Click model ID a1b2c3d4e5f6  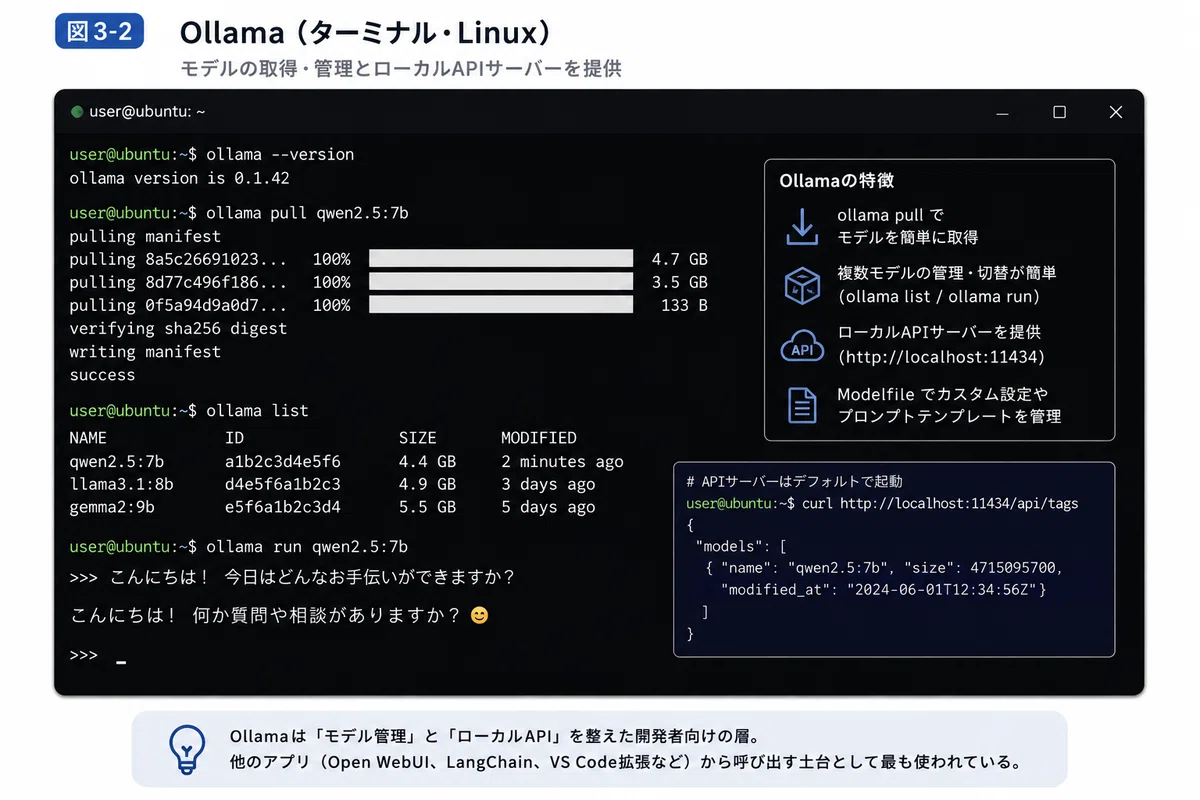tap(283, 461)
